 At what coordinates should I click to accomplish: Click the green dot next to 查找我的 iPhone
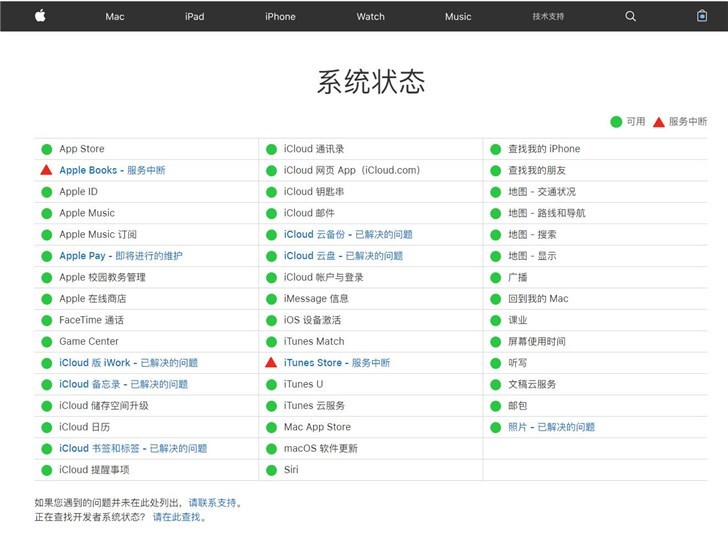click(x=495, y=149)
